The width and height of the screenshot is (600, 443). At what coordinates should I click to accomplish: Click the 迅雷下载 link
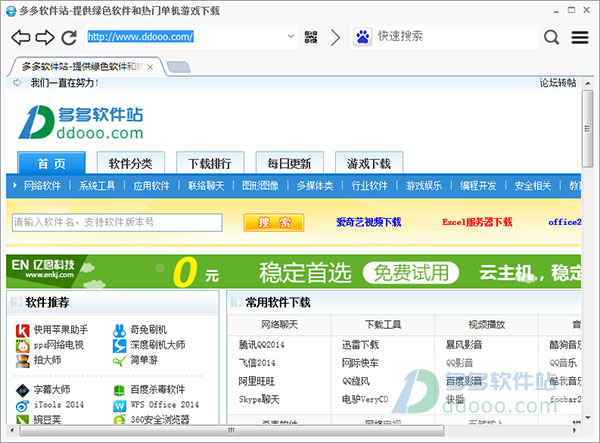(360, 345)
